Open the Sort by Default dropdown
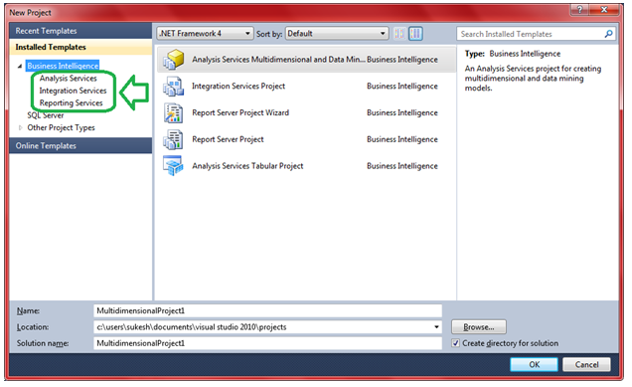 337,33
